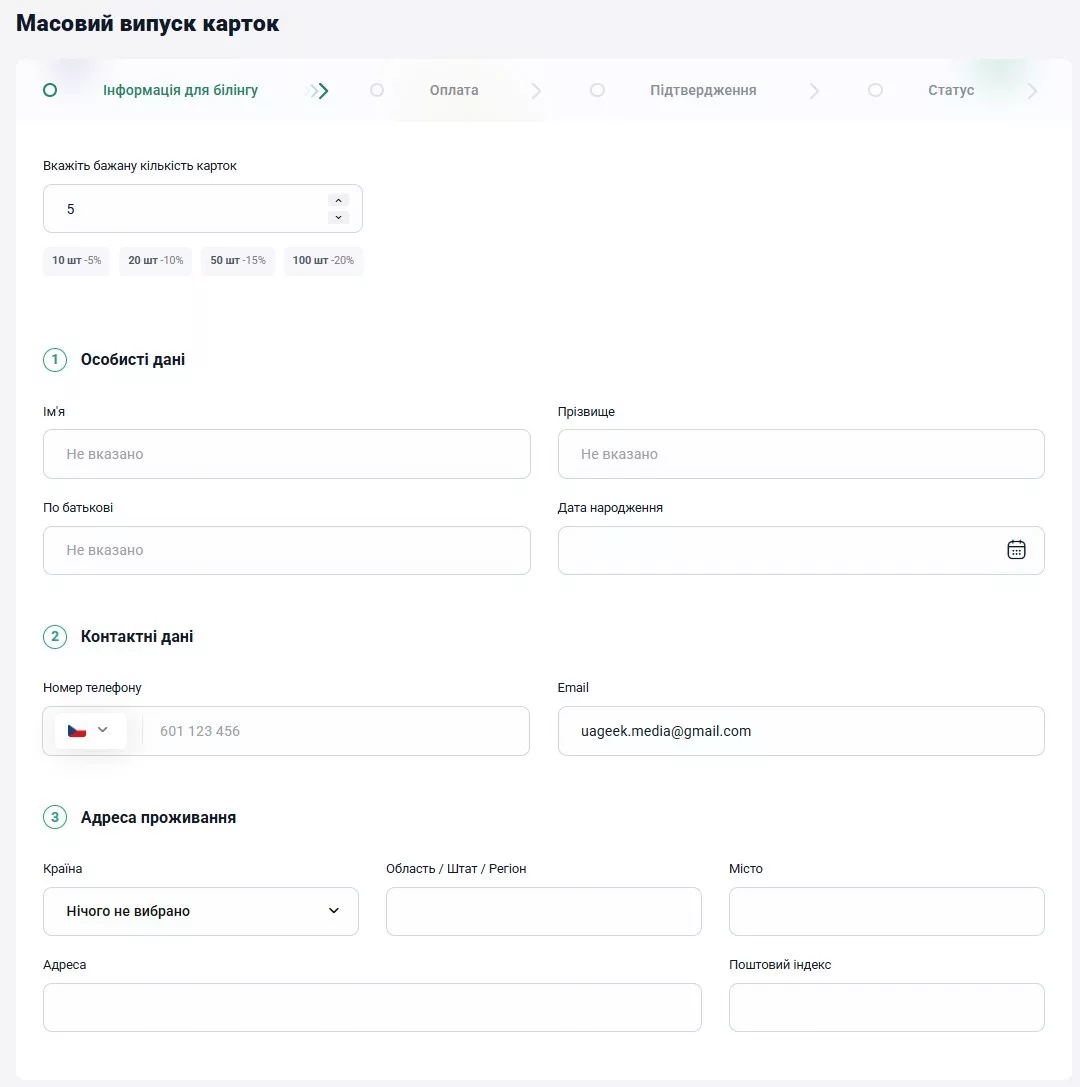Viewport: 1080px width, 1087px height.
Task: Click the Поштовий індекс field
Action: pyautogui.click(x=886, y=1007)
